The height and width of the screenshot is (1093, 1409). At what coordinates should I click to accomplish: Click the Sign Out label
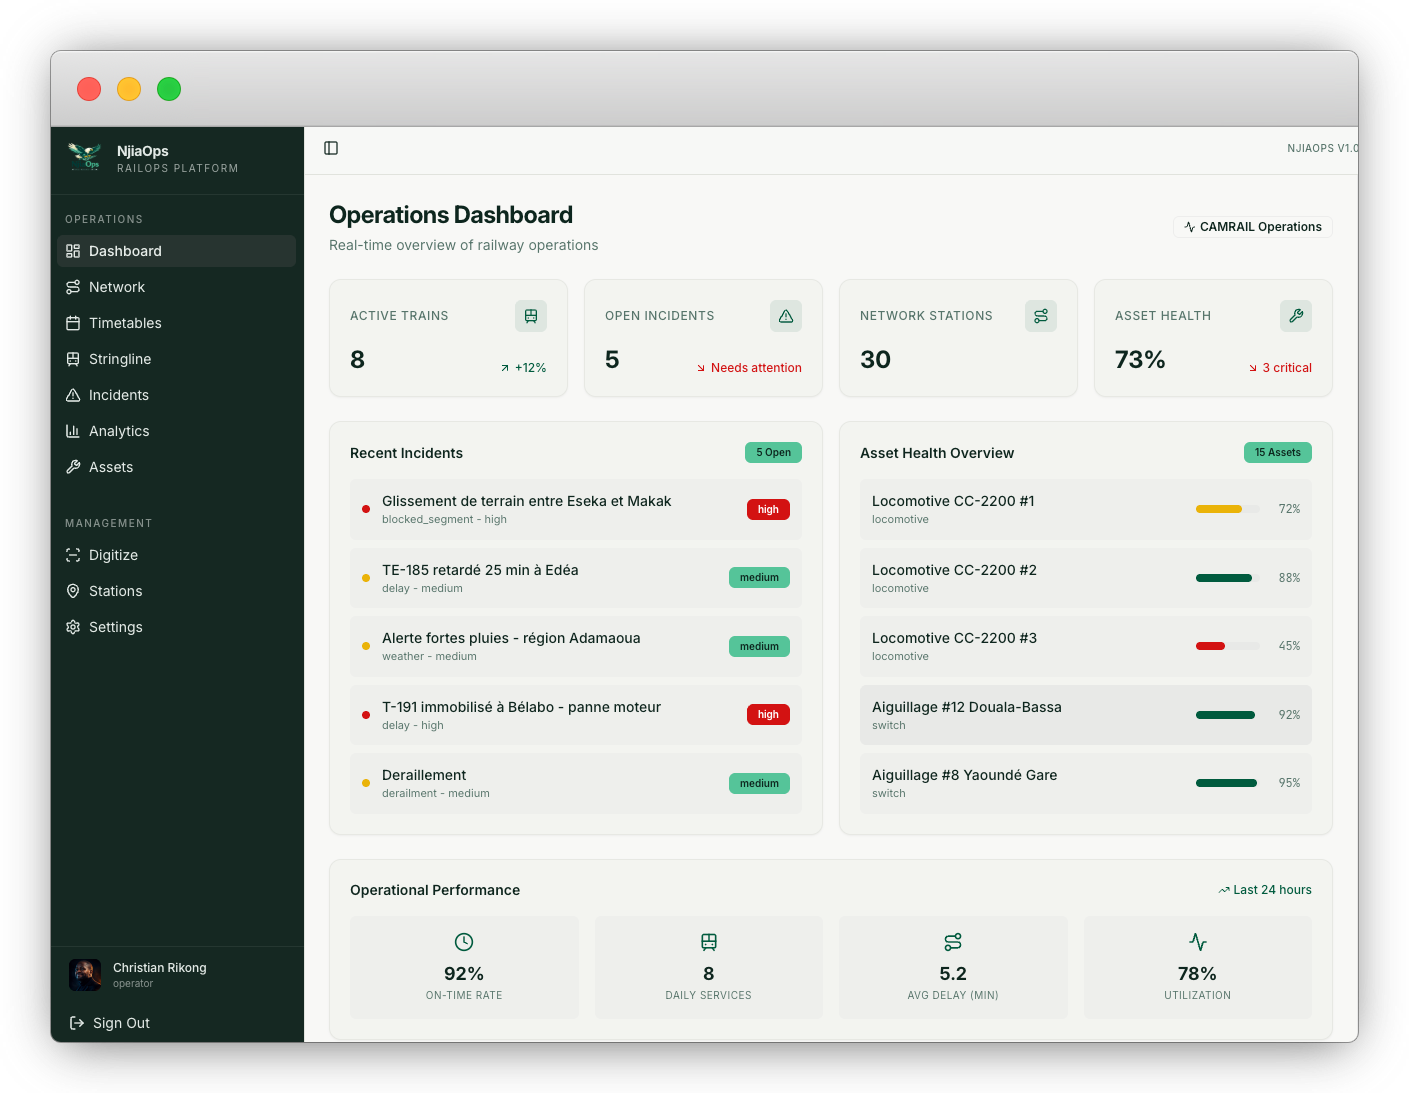pyautogui.click(x=121, y=1023)
